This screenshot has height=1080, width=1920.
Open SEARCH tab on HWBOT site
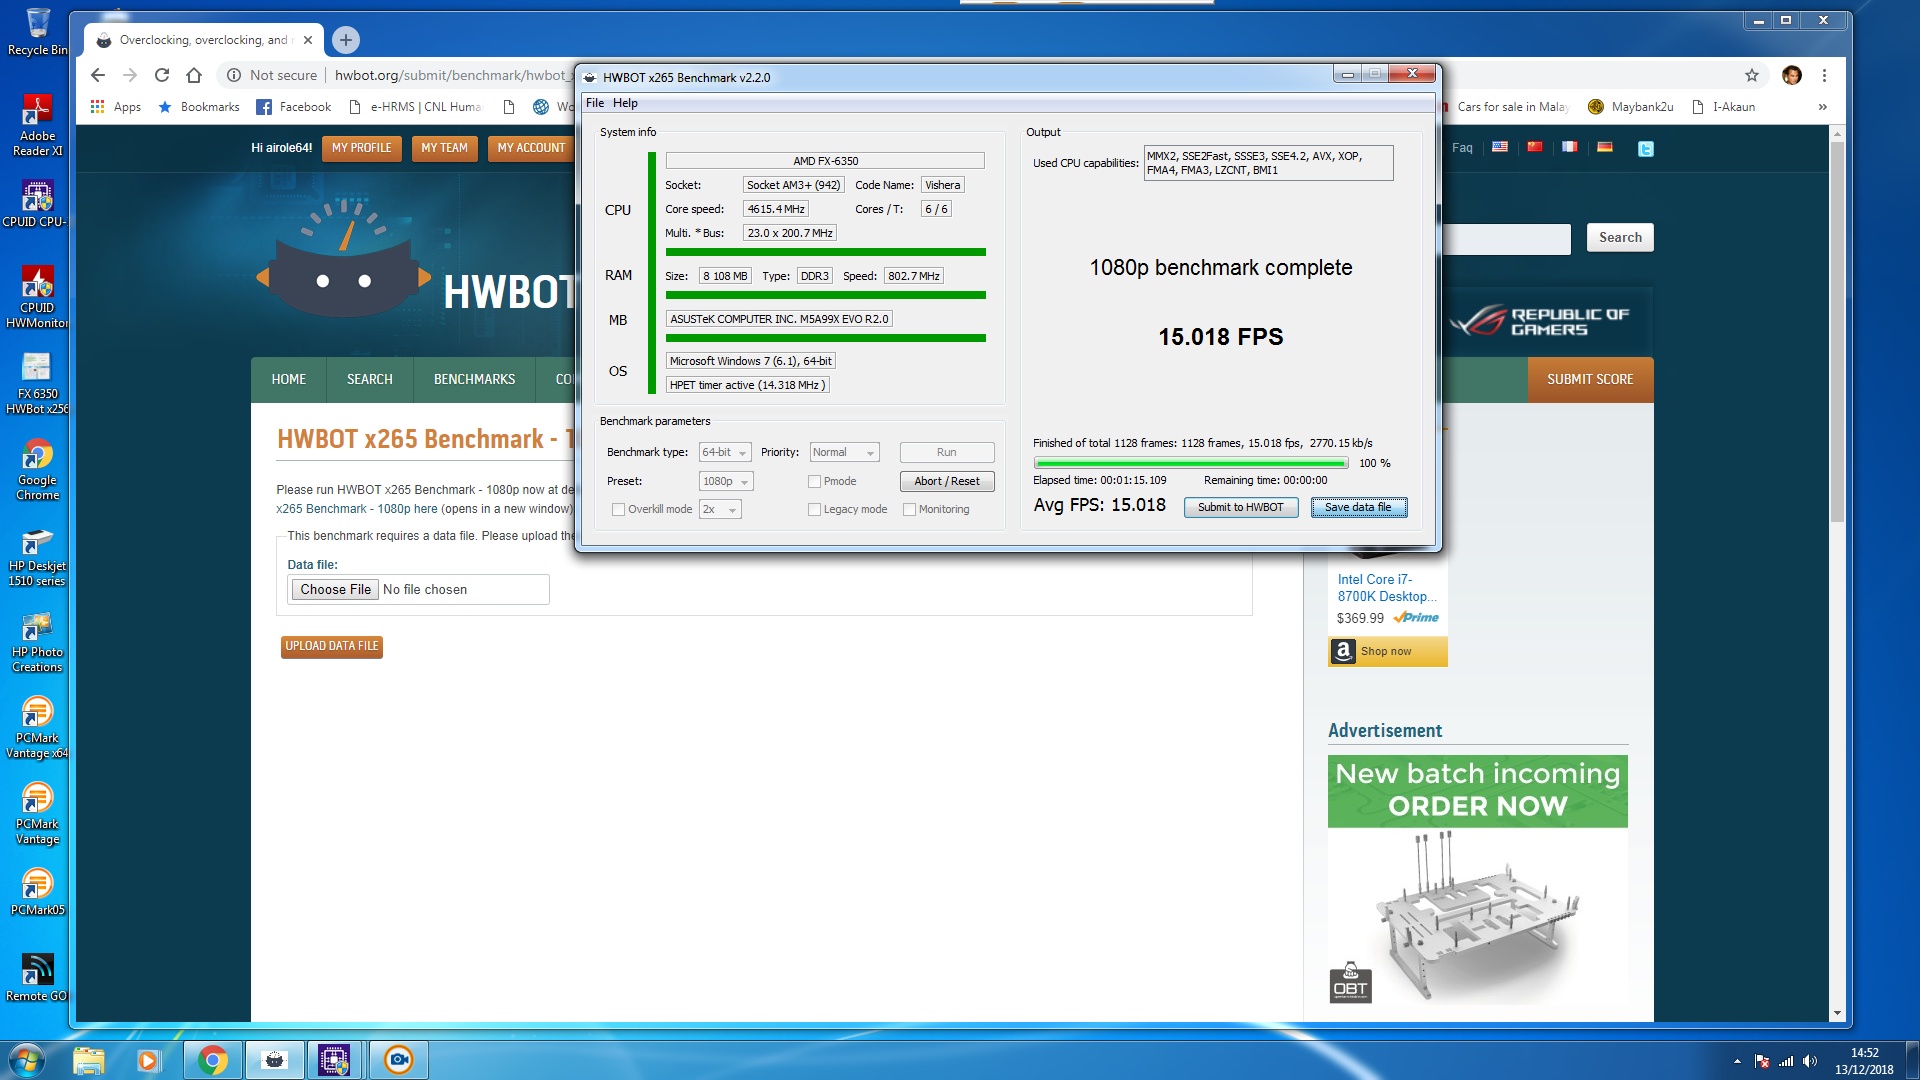coord(369,380)
